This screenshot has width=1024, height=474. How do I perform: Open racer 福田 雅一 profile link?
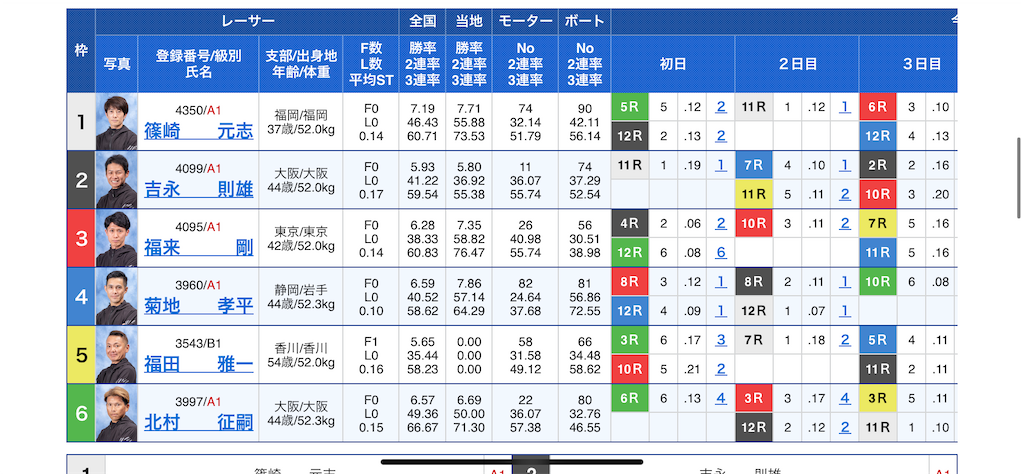[x=199, y=364]
